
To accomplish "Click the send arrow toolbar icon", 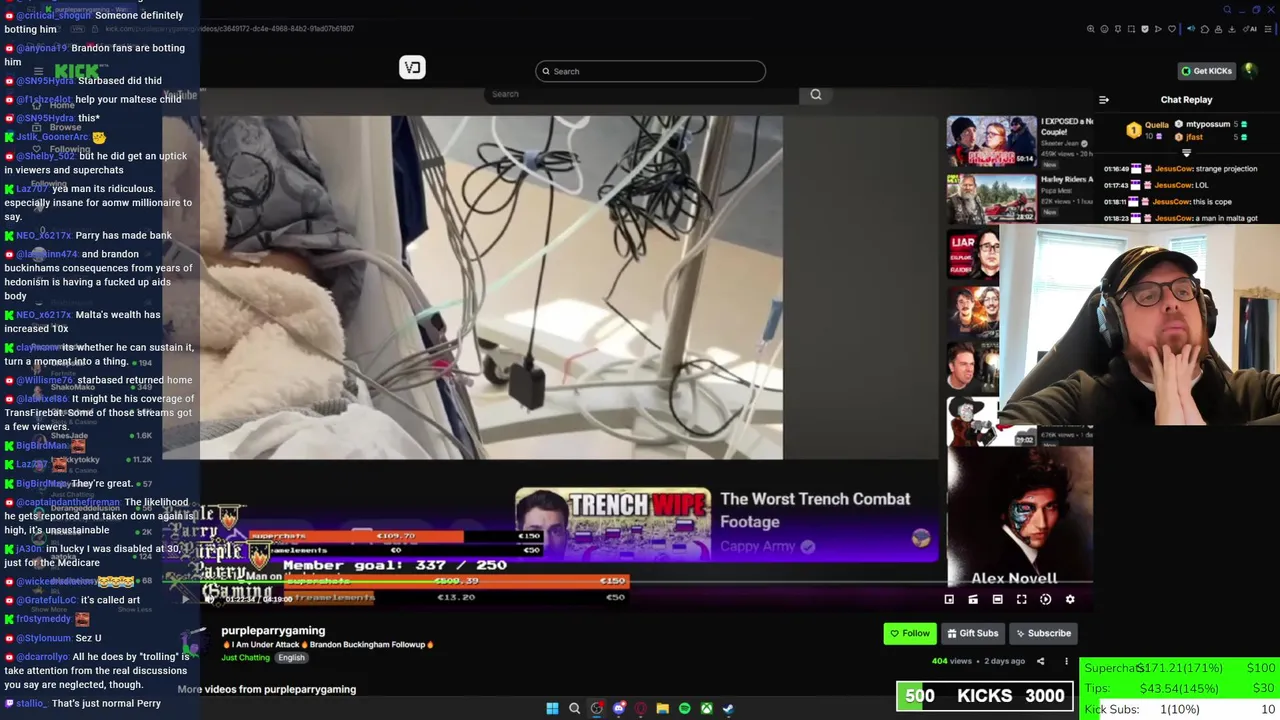I will pyautogui.click(x=1158, y=29).
